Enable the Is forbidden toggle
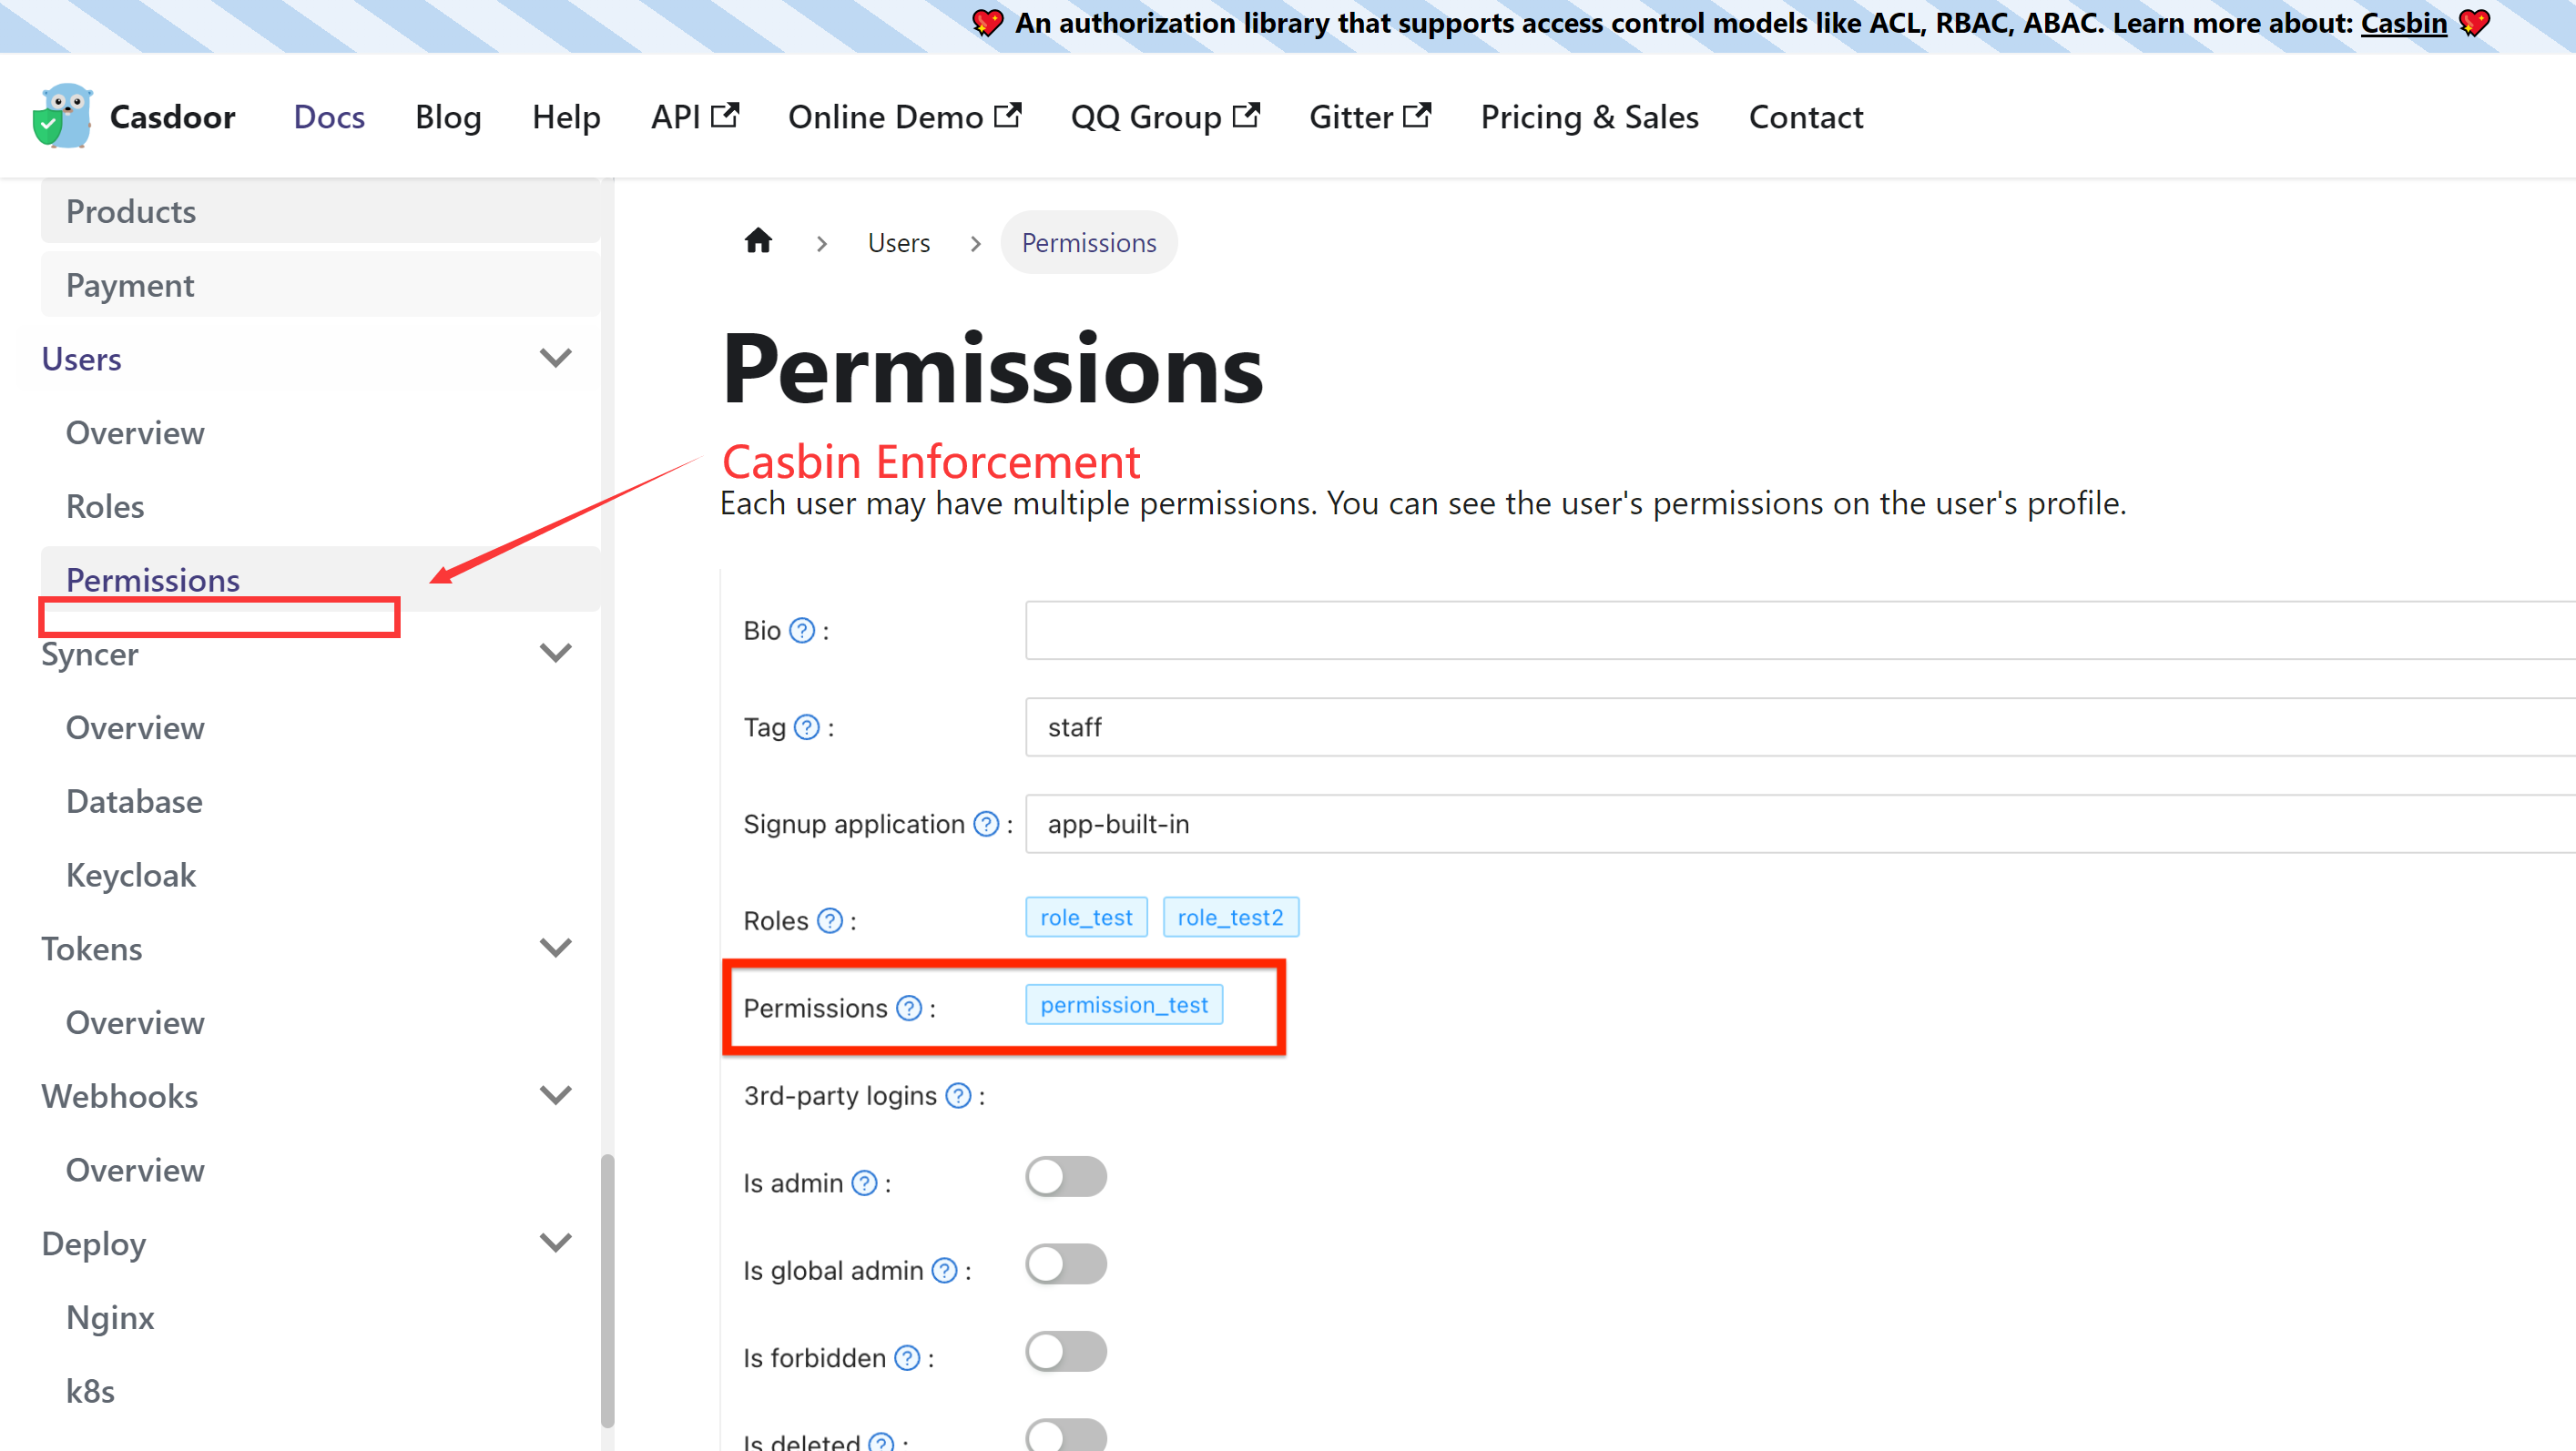 1065,1351
